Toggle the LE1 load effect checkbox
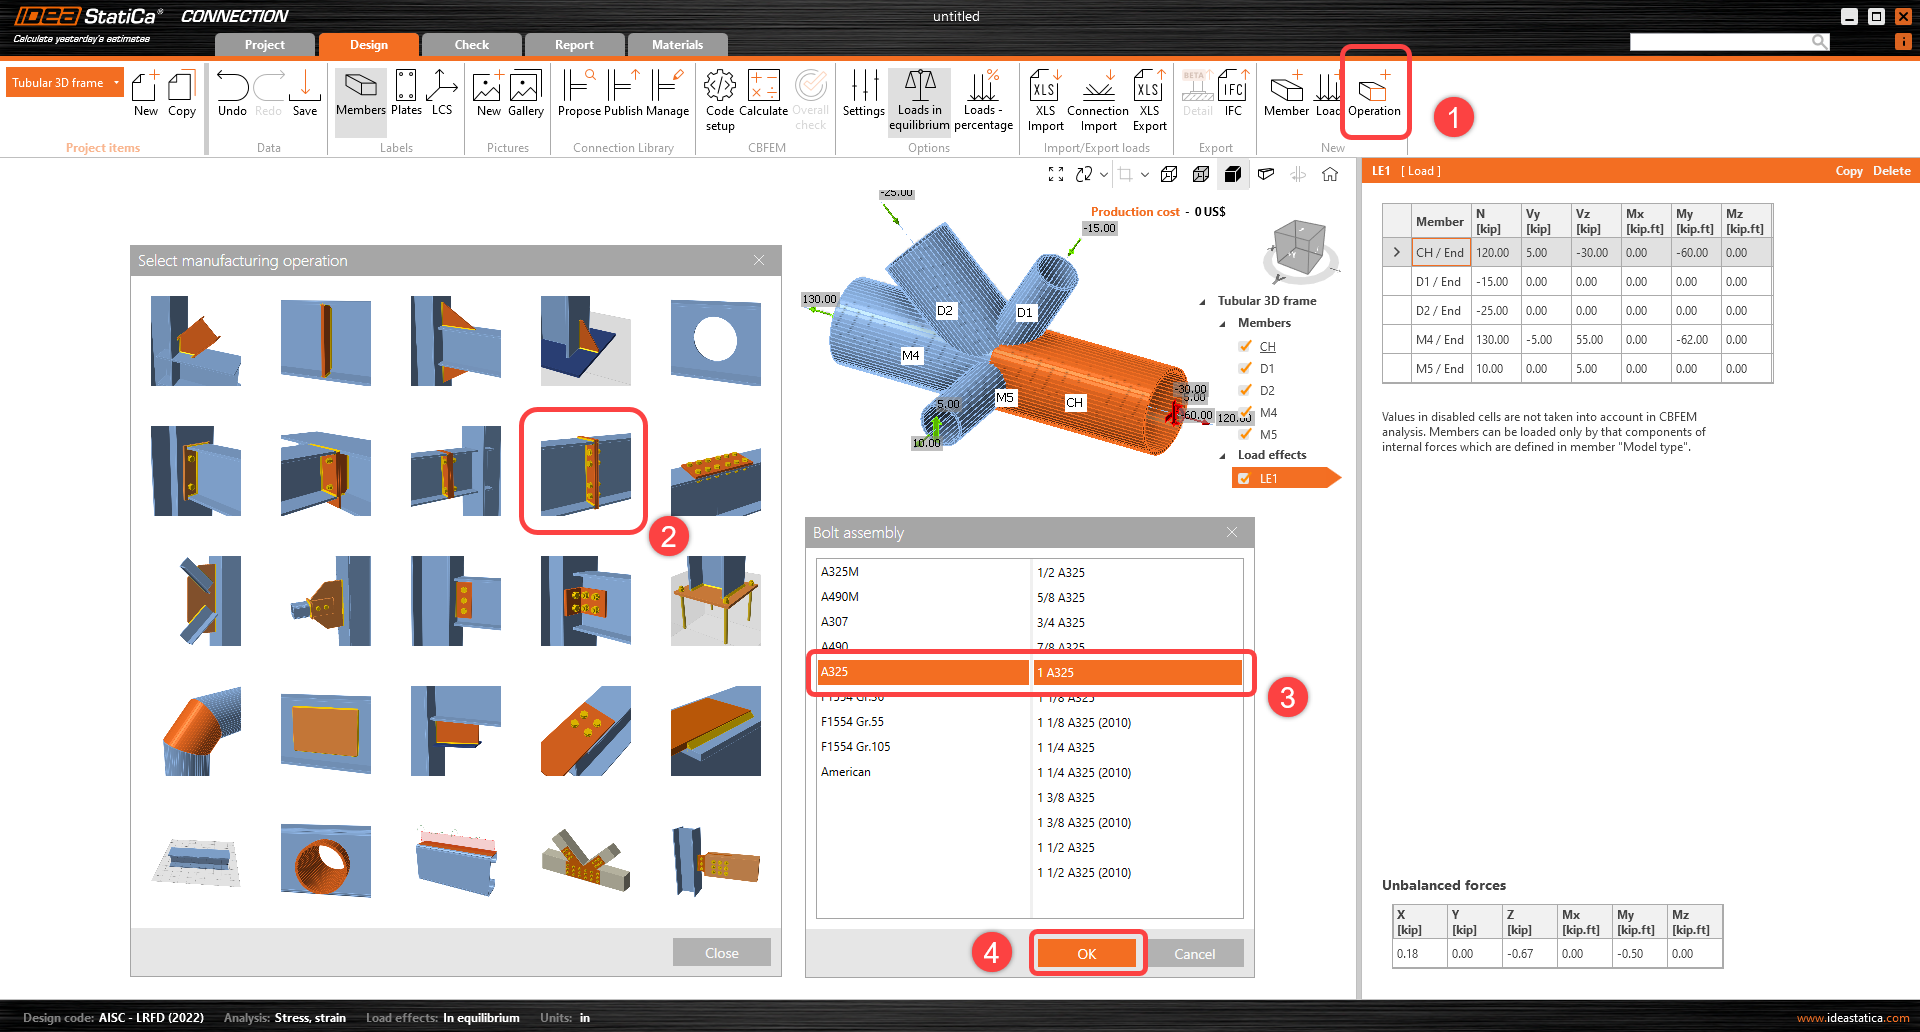Image resolution: width=1920 pixels, height=1032 pixels. click(1244, 479)
